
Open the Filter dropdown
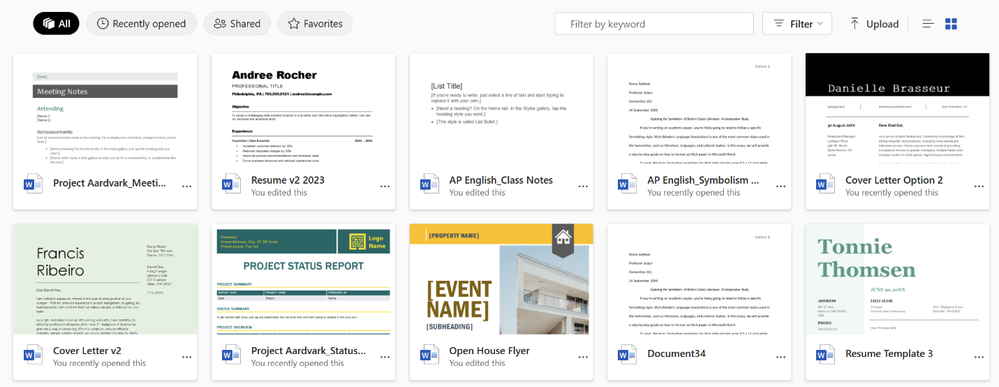tap(797, 24)
